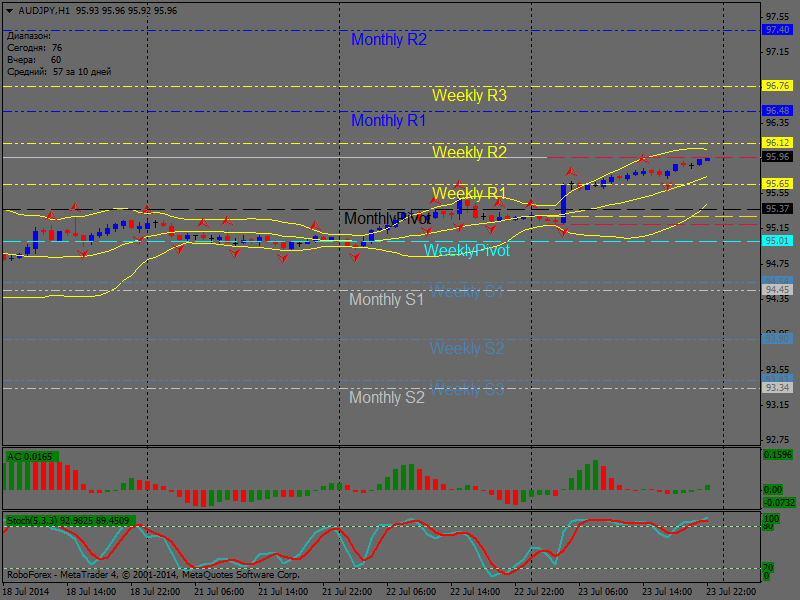Viewport: 800px width, 600px height.
Task: Click the Monthly S1 support label
Action: click(386, 299)
